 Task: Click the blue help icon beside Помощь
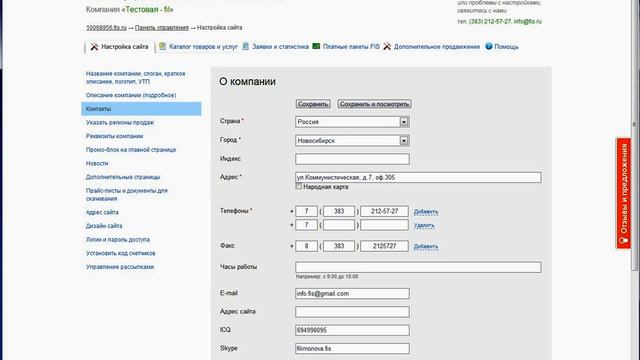point(489,46)
